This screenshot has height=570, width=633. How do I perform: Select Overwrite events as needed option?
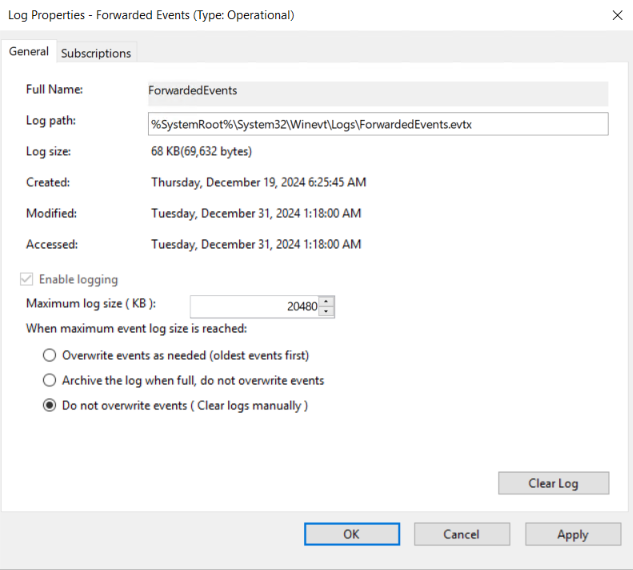click(49, 355)
